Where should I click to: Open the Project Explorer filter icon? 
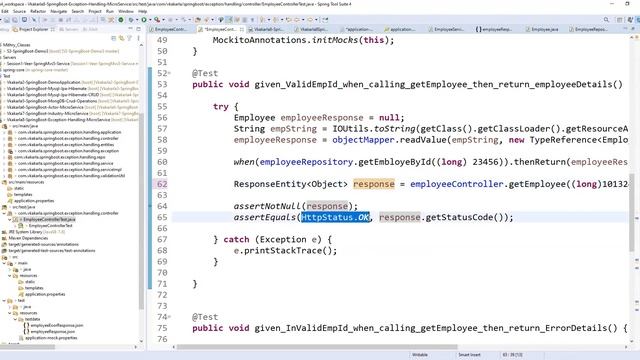point(129,38)
